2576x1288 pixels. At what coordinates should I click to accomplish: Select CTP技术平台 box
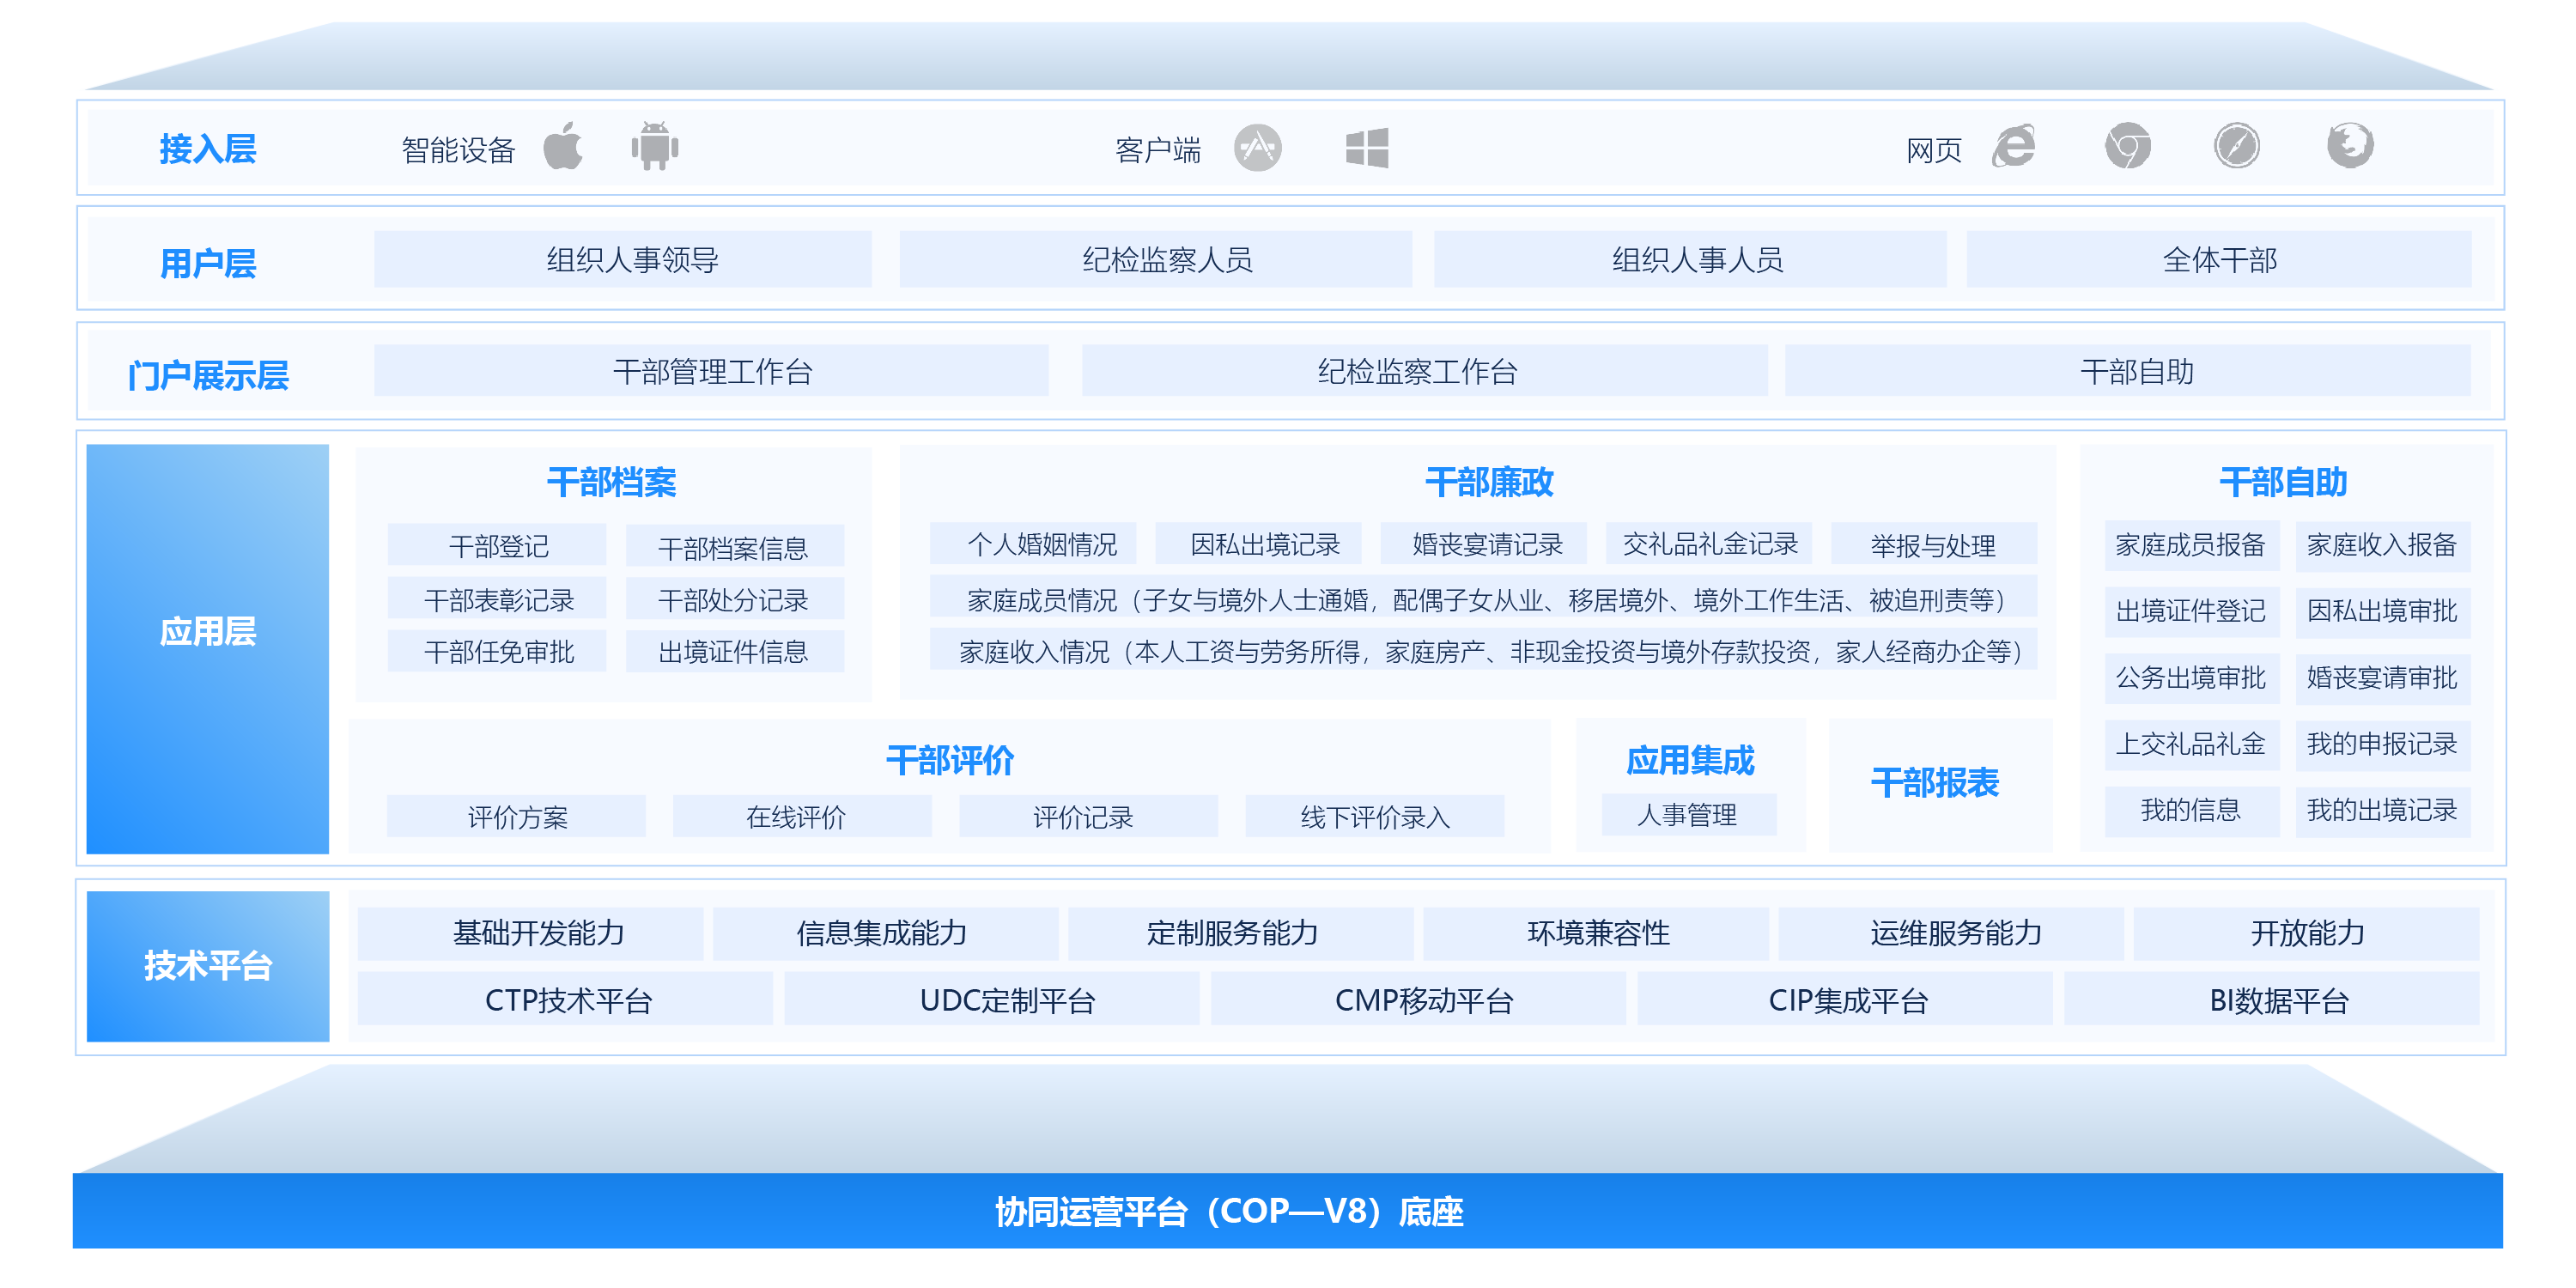565,999
